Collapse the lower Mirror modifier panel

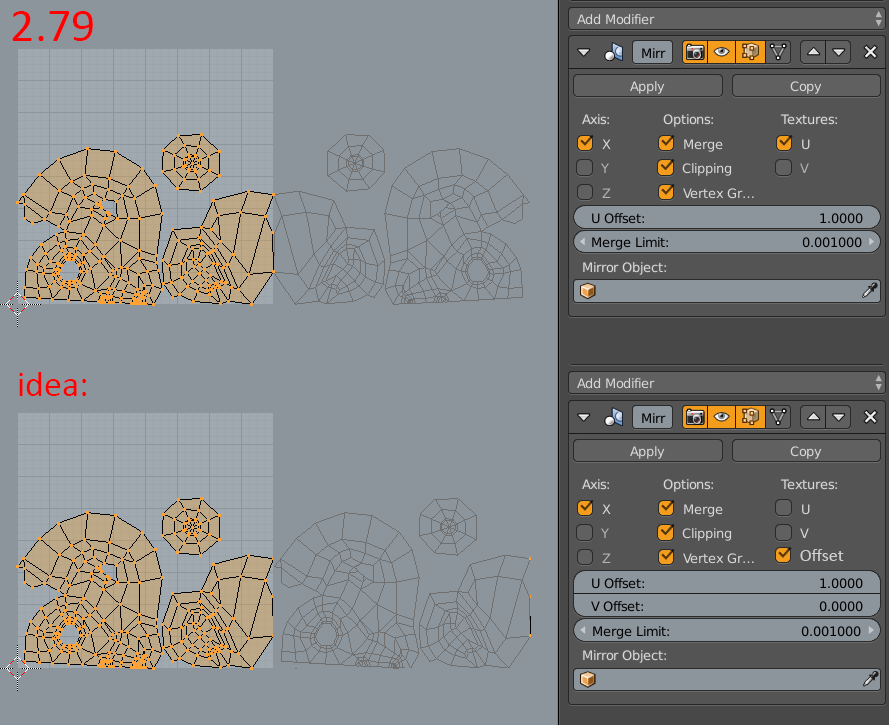[x=583, y=418]
